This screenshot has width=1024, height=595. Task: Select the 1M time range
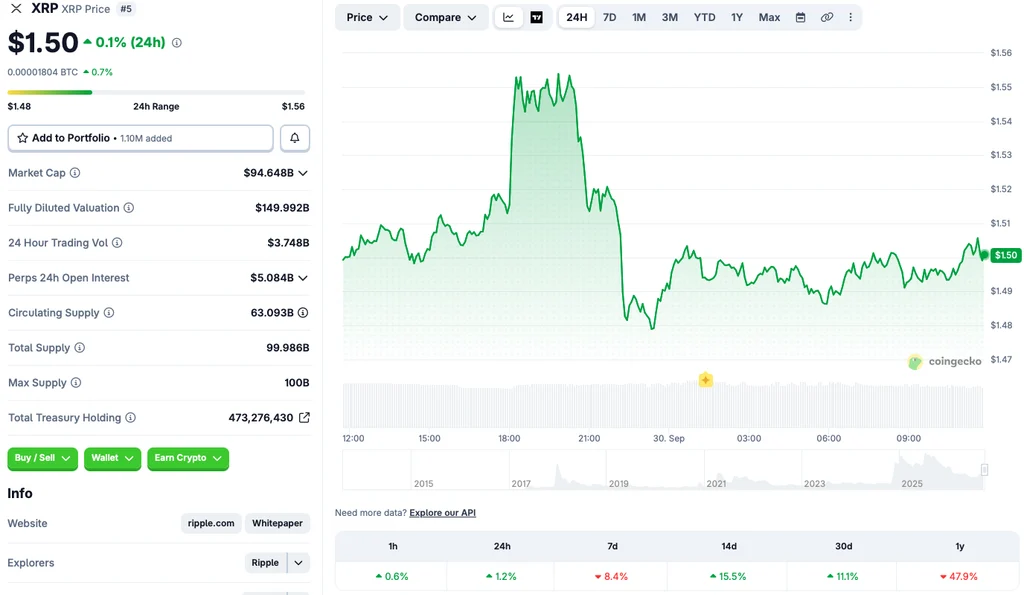pyautogui.click(x=639, y=18)
